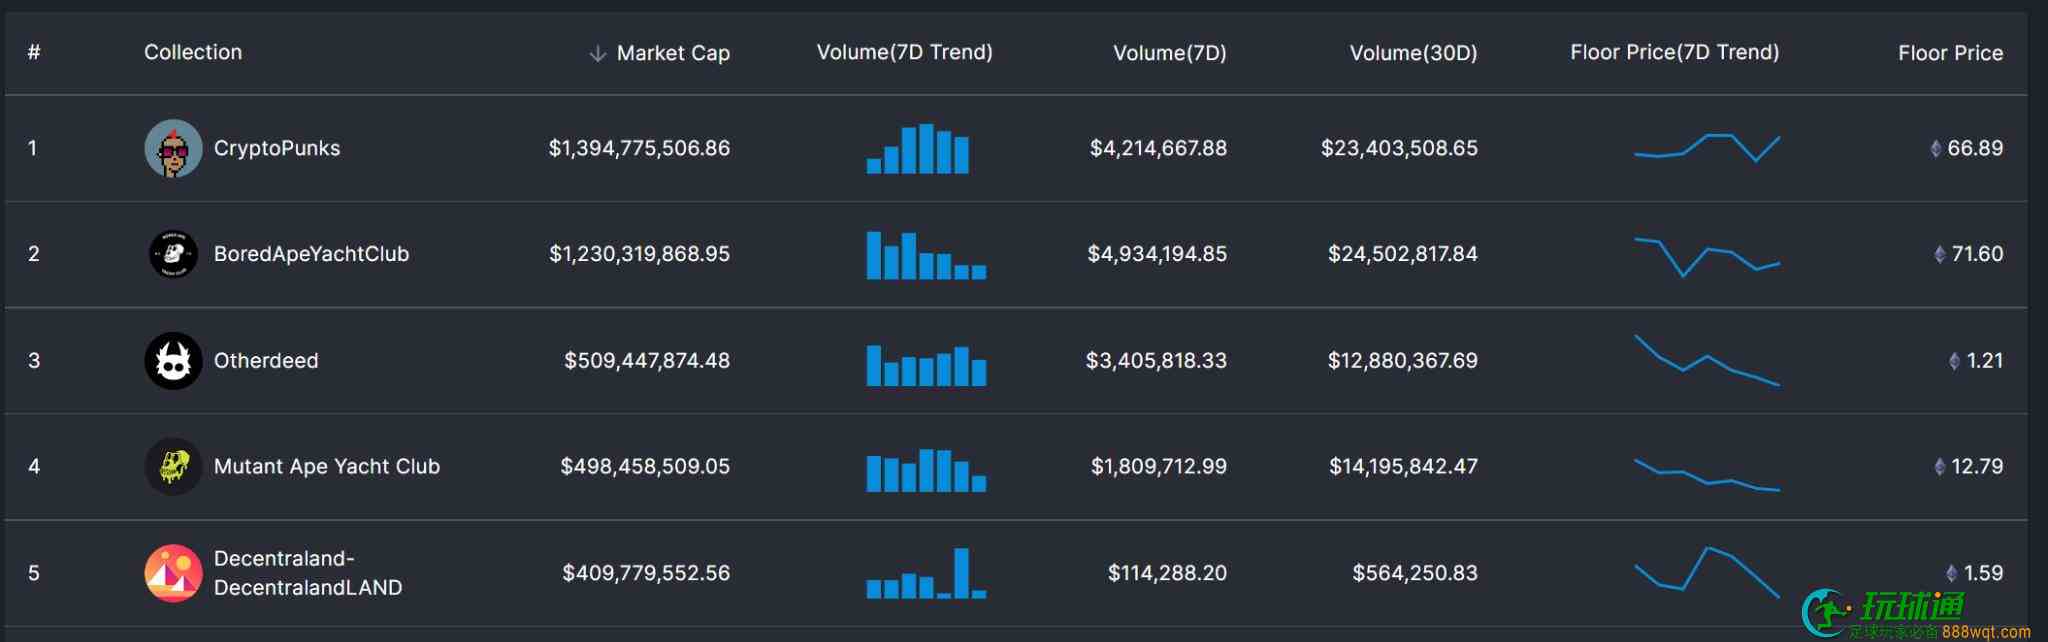Image resolution: width=2048 pixels, height=642 pixels.
Task: Click the CryptoPunks floor price trend line
Action: pyautogui.click(x=1707, y=148)
